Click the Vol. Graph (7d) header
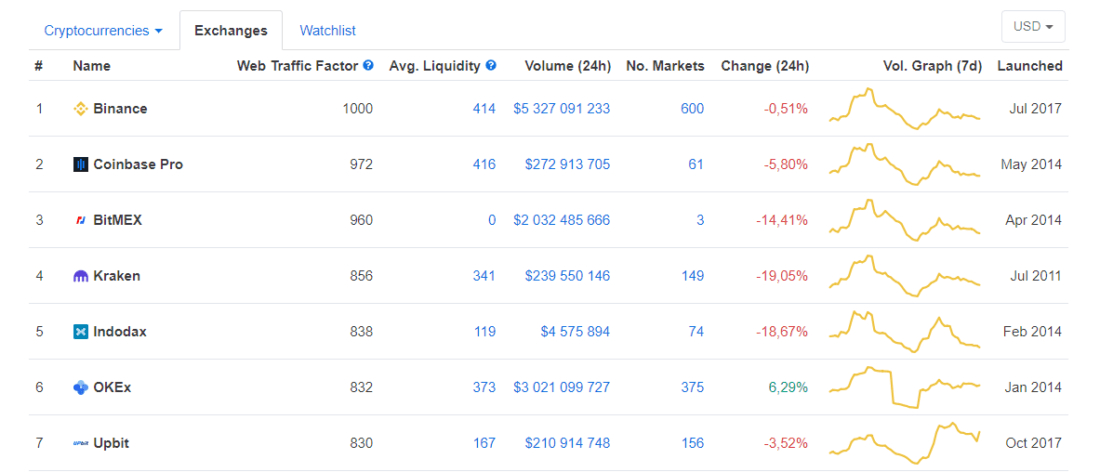The width and height of the screenshot is (1100, 472). tap(932, 66)
